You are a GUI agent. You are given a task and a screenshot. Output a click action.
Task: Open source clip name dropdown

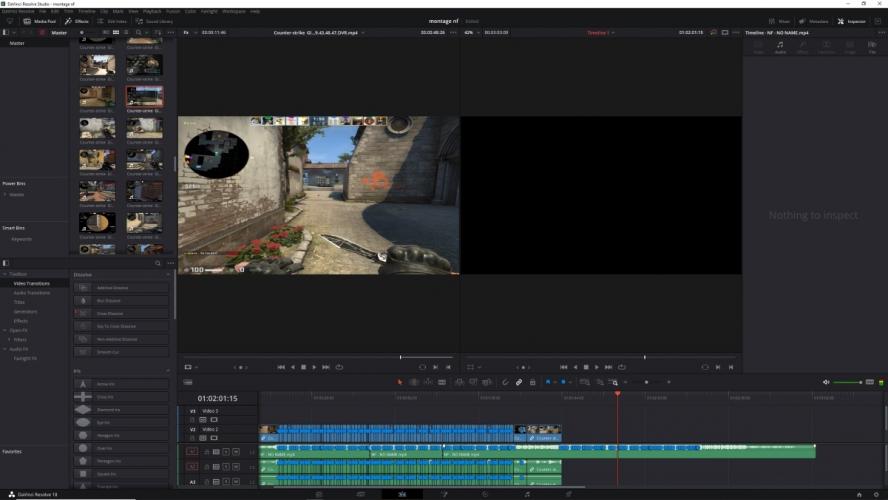tap(364, 33)
